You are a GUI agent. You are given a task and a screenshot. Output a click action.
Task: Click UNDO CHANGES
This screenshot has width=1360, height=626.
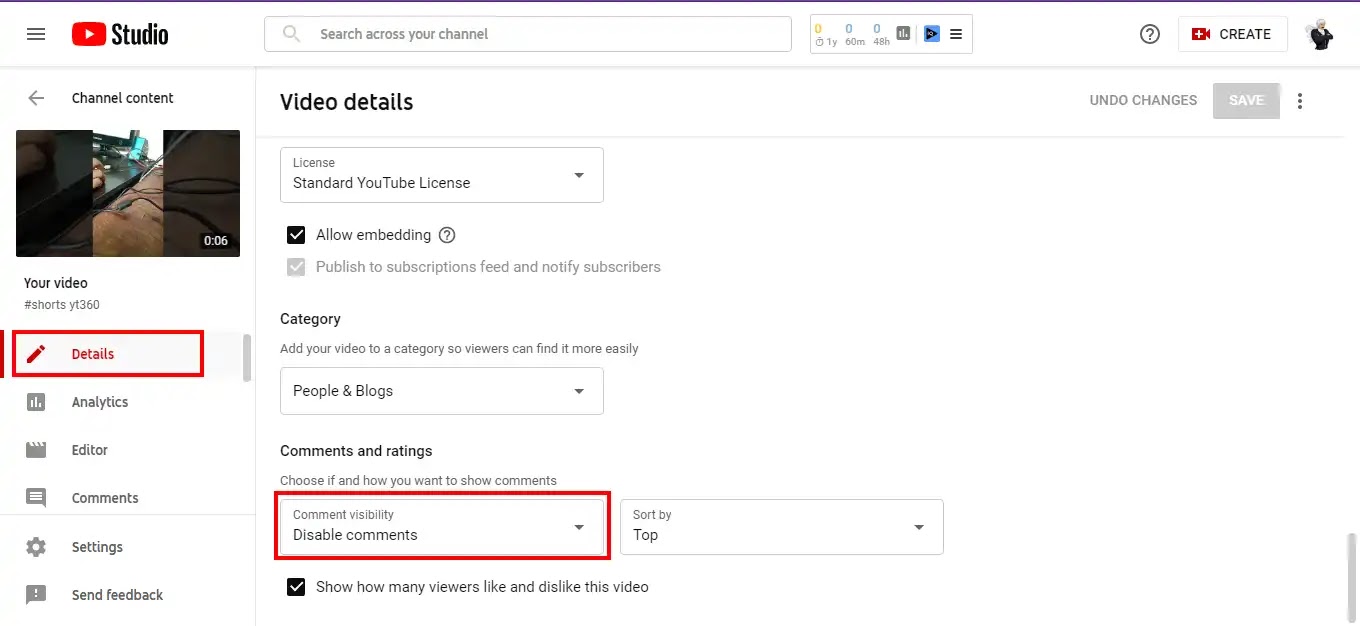[1143, 100]
